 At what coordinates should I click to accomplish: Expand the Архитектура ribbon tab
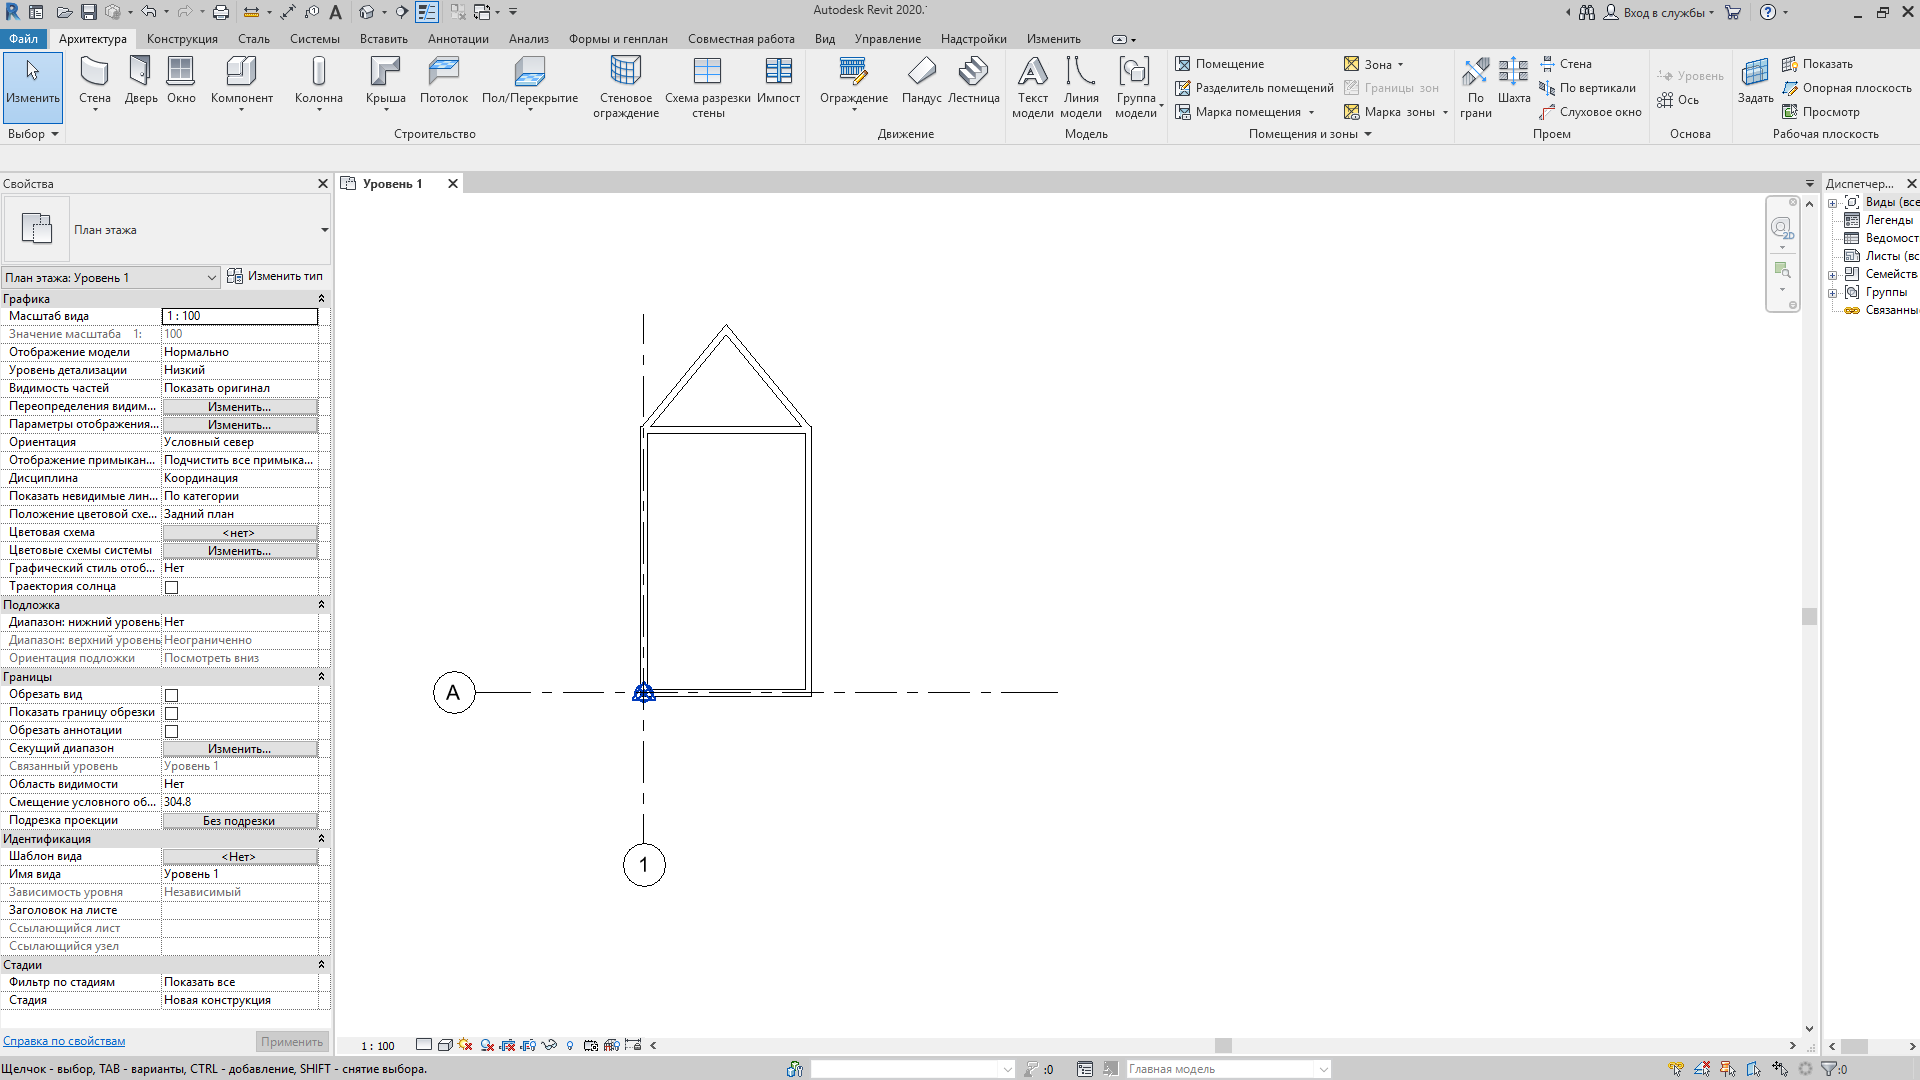[x=92, y=38]
